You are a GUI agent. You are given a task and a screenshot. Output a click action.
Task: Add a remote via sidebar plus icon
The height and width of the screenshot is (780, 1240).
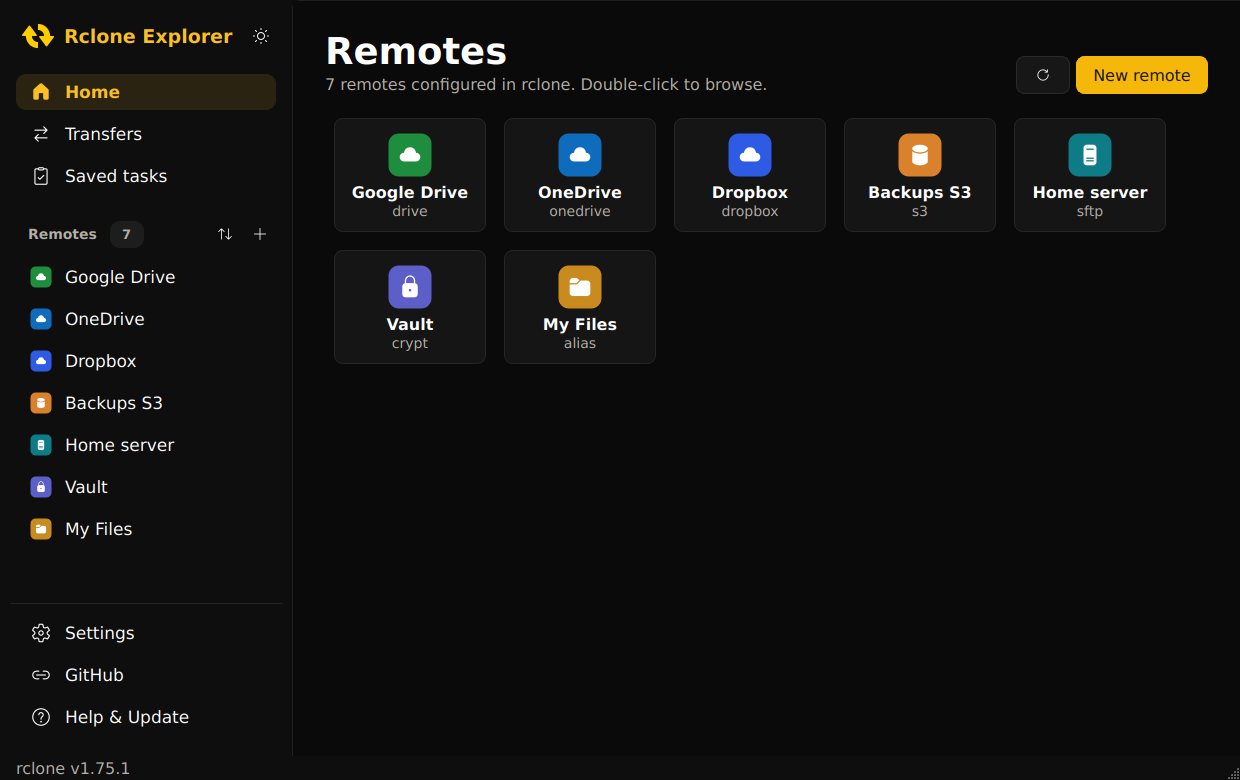[260, 234]
